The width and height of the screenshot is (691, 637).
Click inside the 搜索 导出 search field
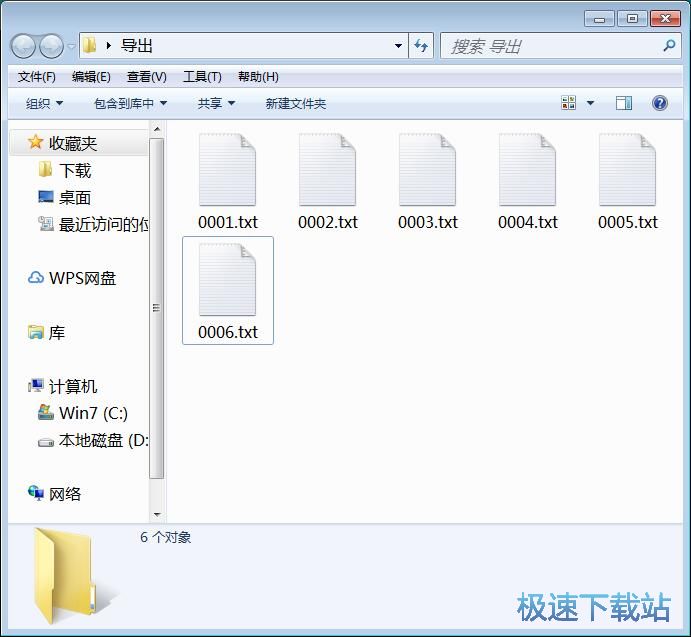561,46
